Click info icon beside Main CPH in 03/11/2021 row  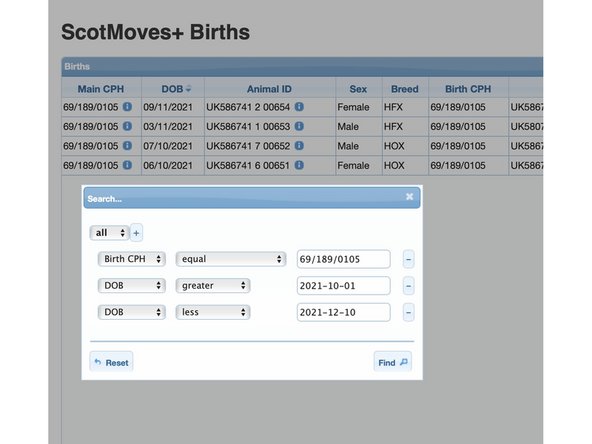click(x=128, y=126)
